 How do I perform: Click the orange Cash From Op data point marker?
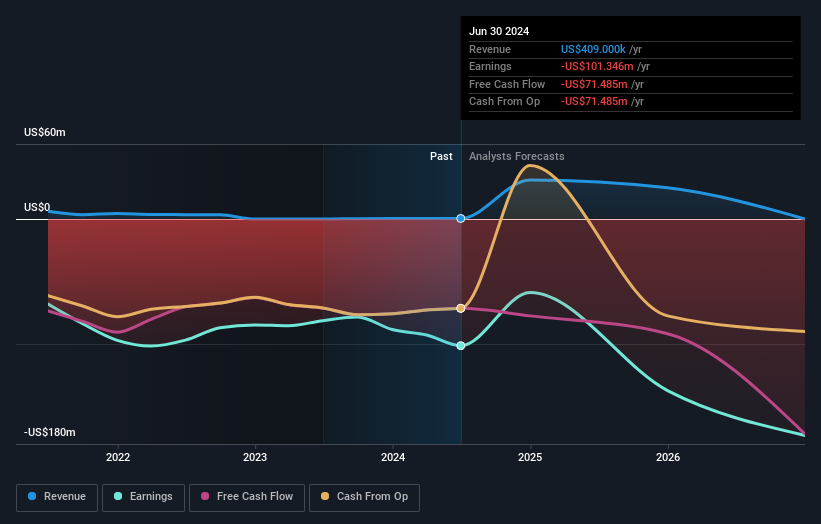pyautogui.click(x=461, y=308)
